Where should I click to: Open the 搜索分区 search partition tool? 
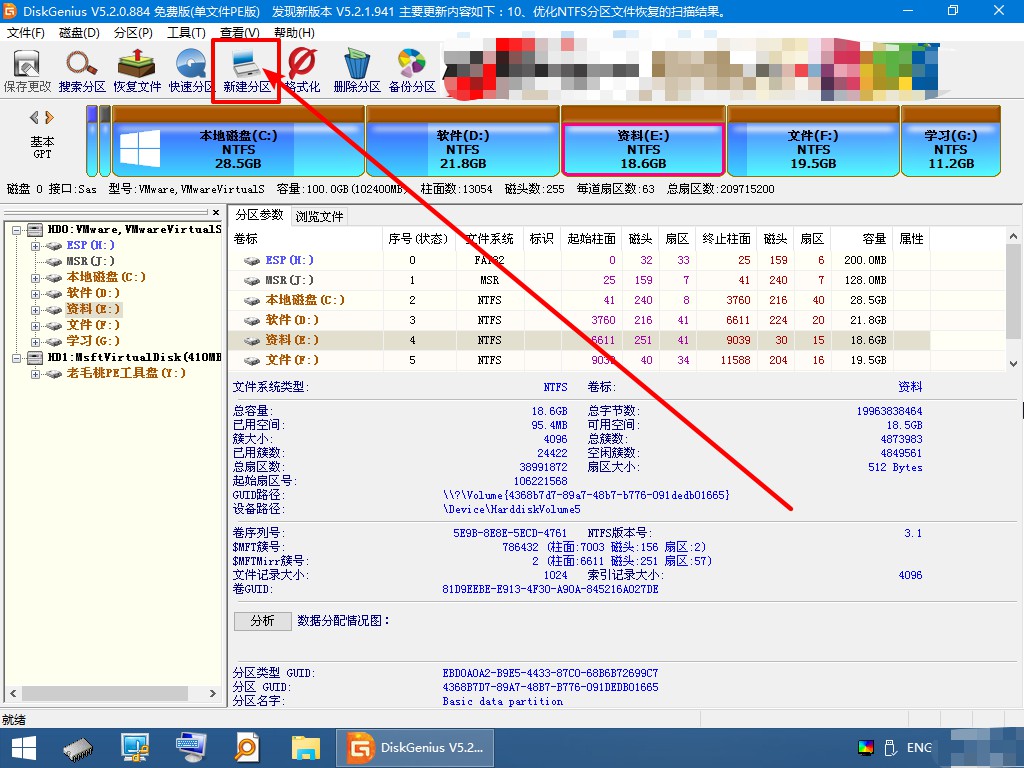pyautogui.click(x=82, y=71)
